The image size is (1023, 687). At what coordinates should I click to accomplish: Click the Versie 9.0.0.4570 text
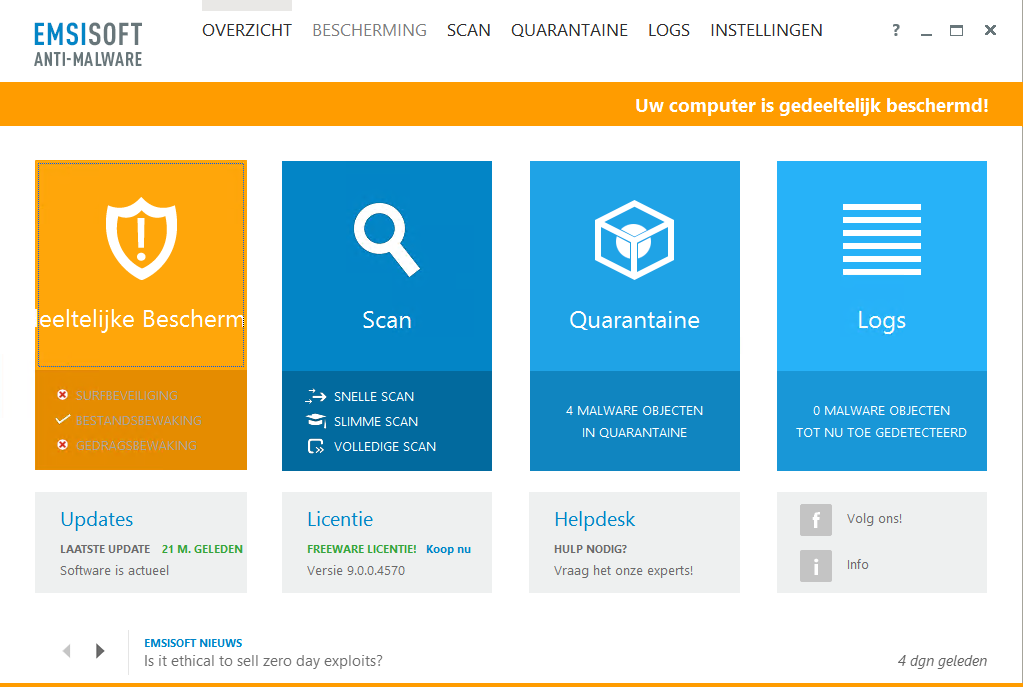point(356,570)
